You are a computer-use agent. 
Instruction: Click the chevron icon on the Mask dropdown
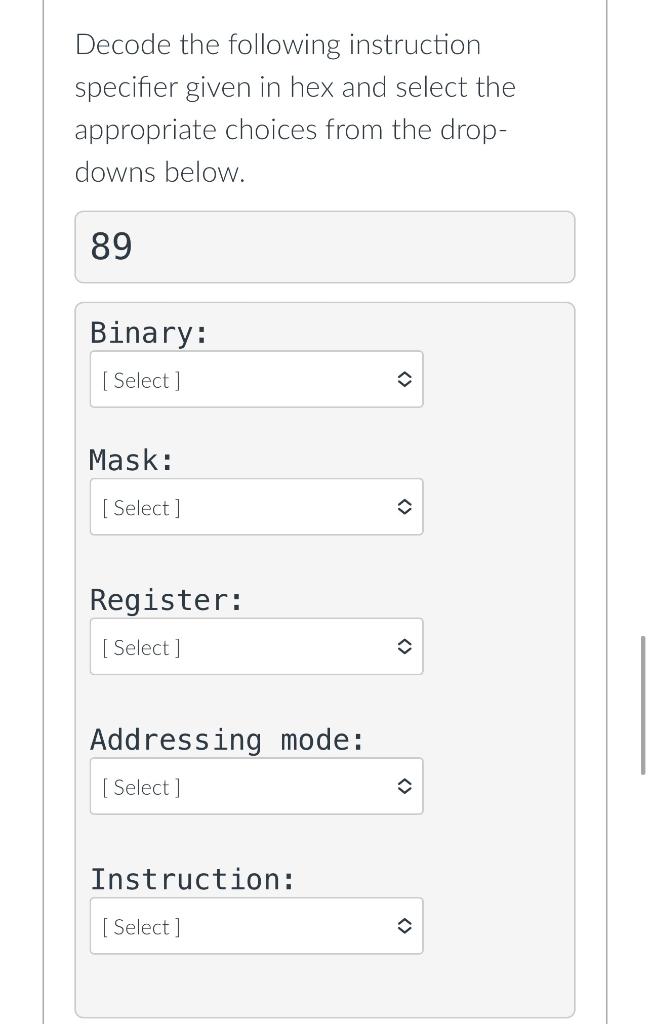click(x=404, y=506)
